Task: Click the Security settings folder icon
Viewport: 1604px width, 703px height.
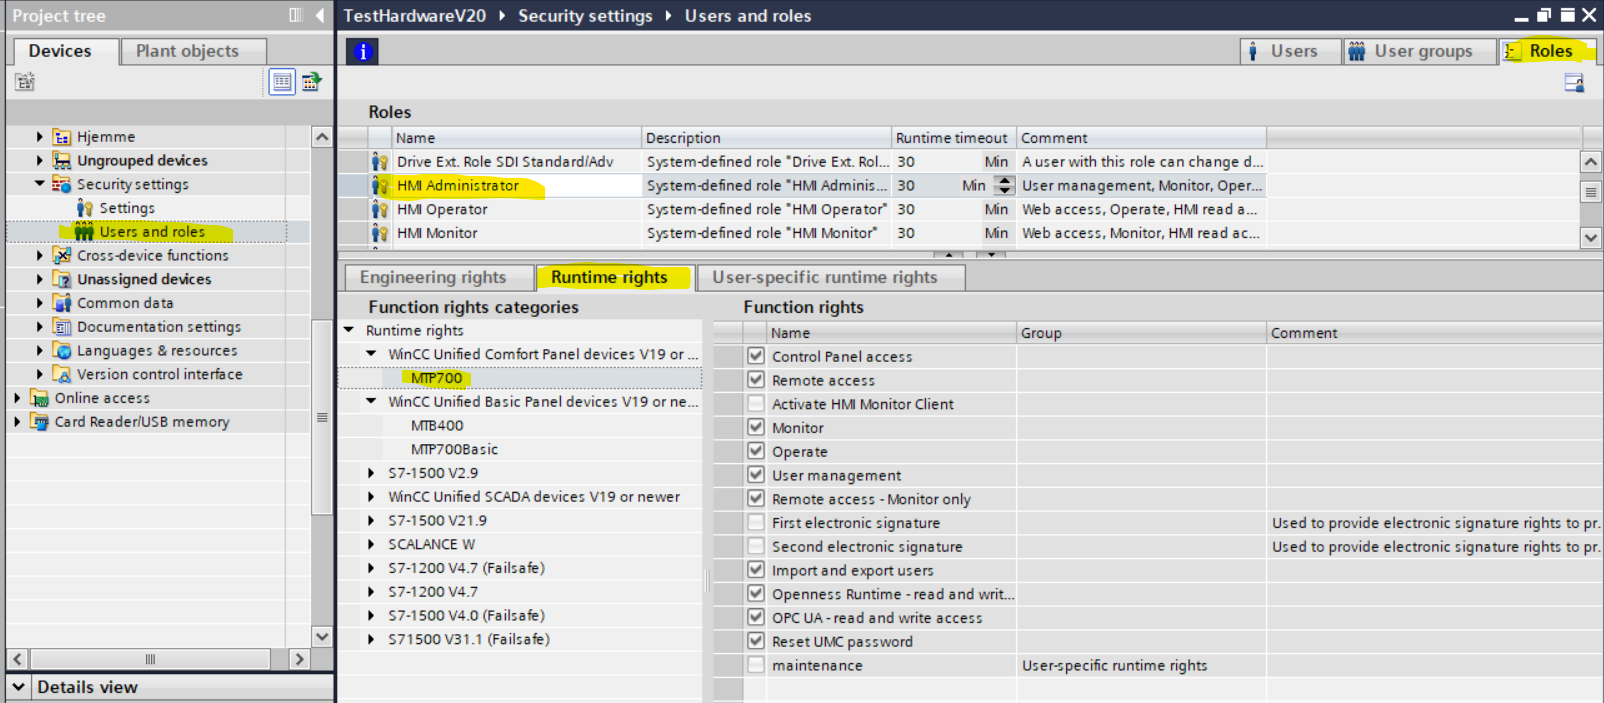Action: [x=62, y=184]
